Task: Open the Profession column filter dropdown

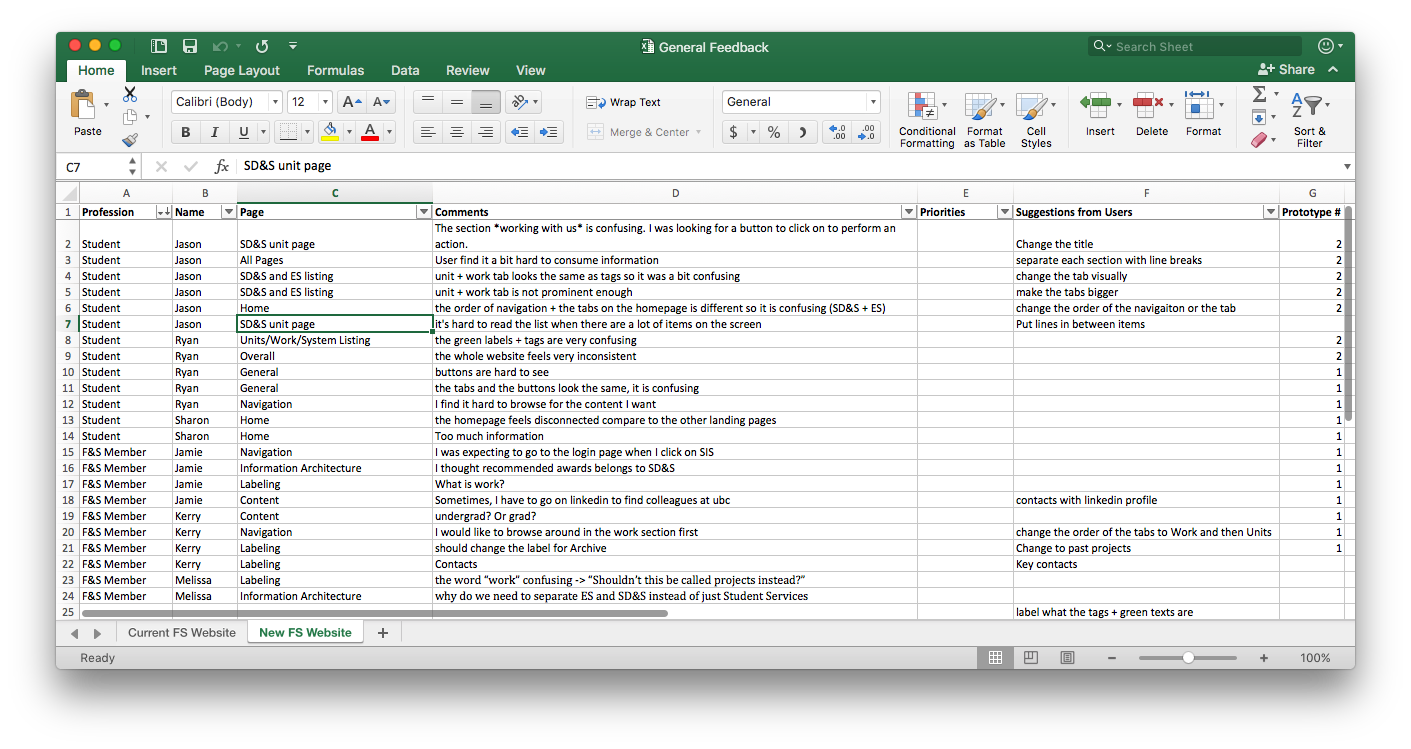Action: [x=164, y=212]
